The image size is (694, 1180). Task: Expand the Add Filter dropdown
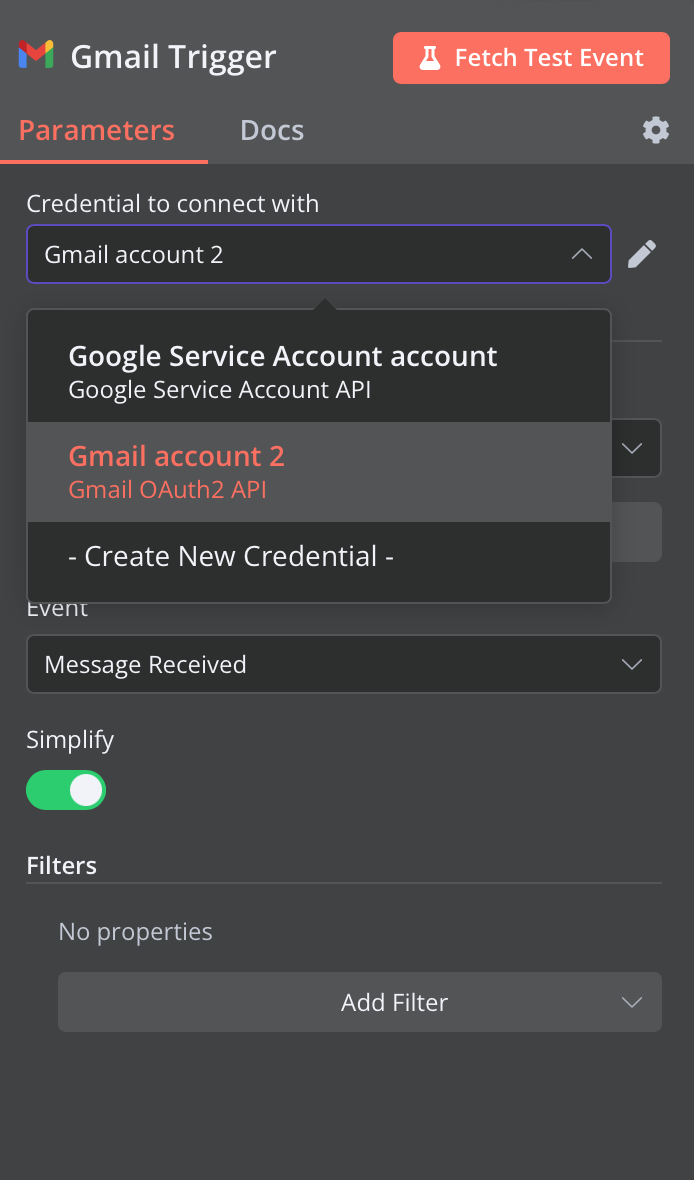[360, 1002]
